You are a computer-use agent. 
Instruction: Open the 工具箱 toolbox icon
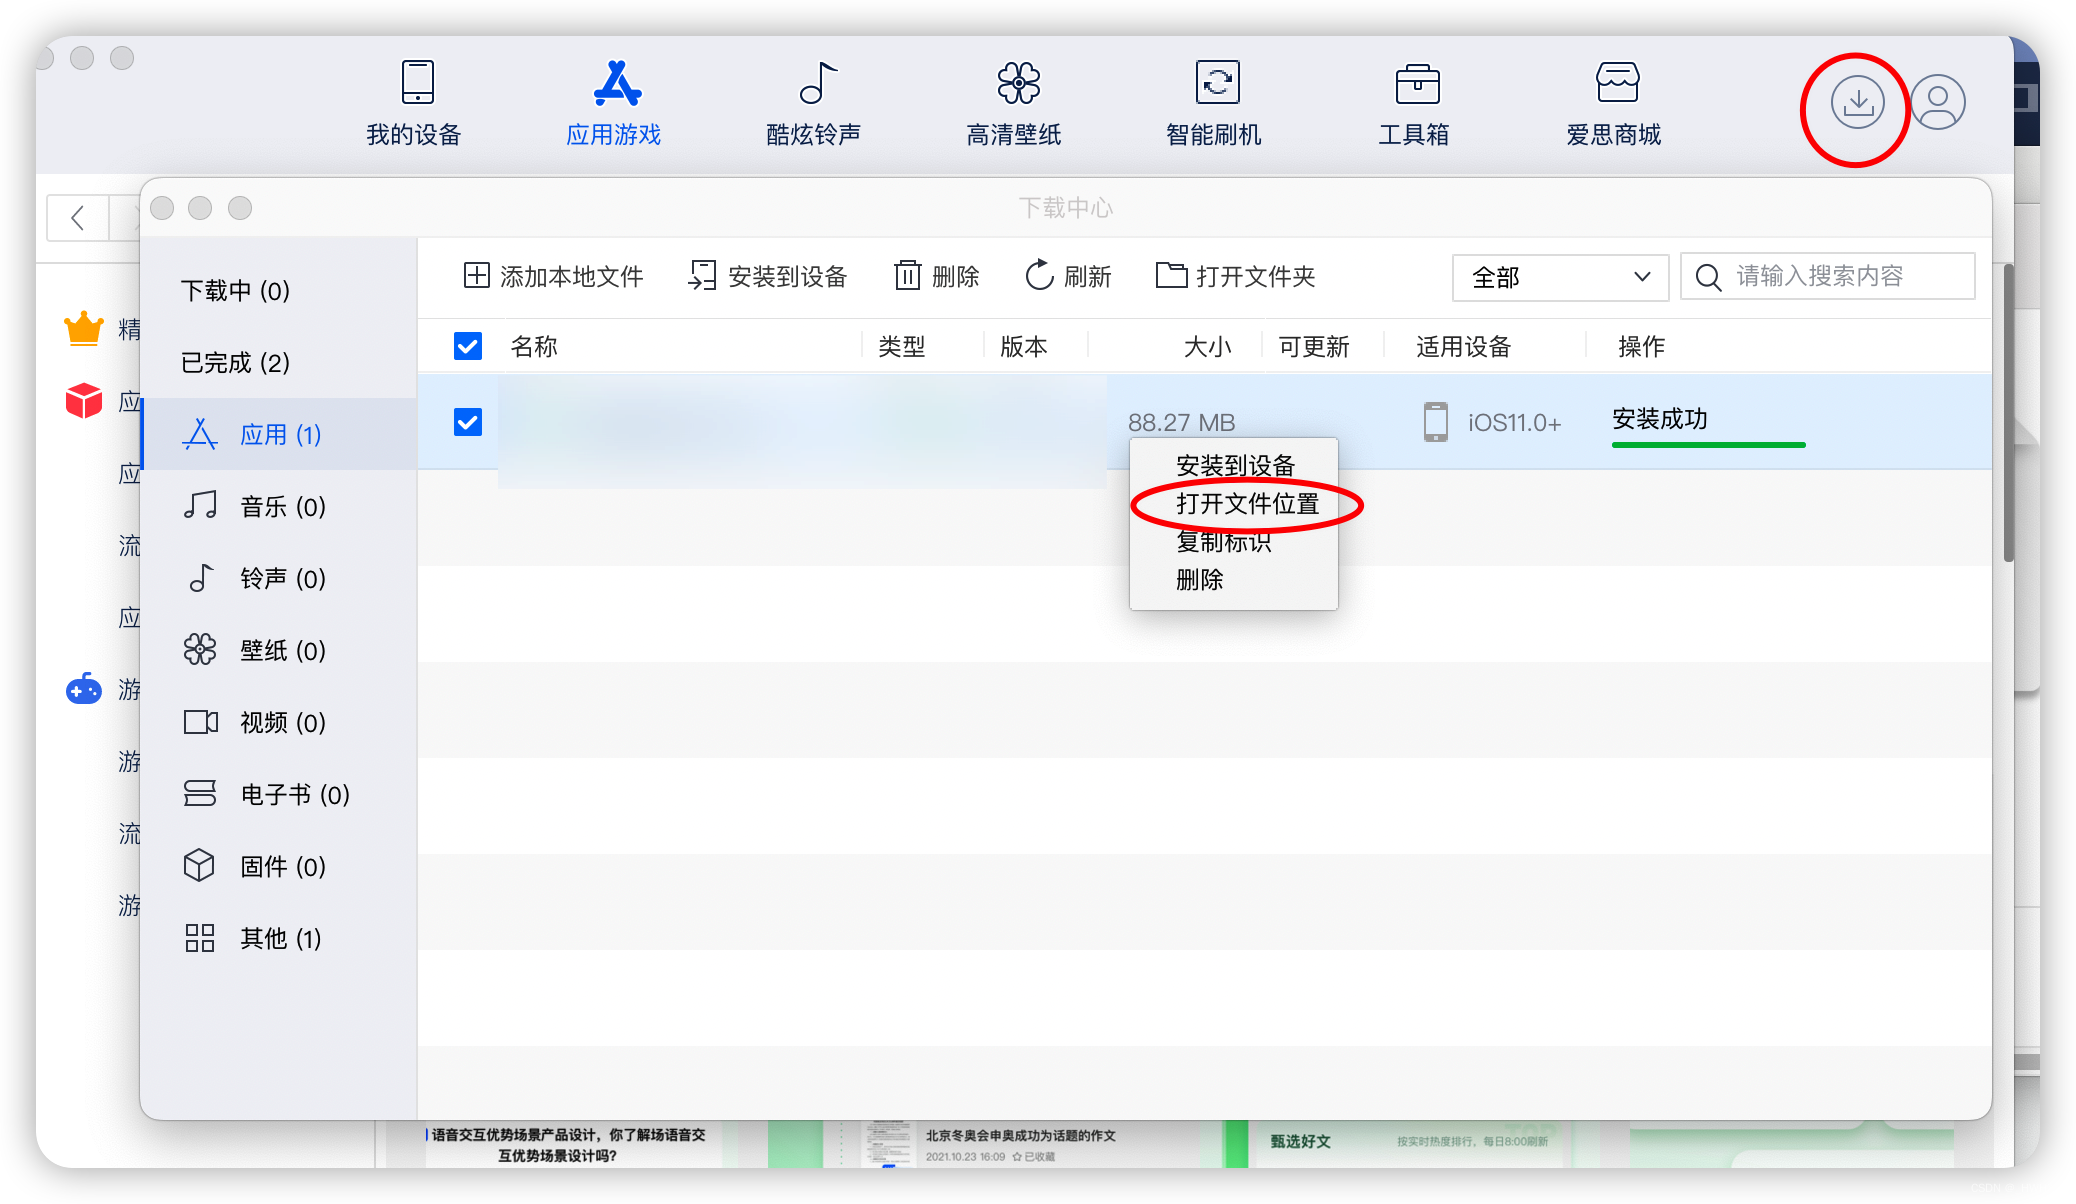[1417, 83]
